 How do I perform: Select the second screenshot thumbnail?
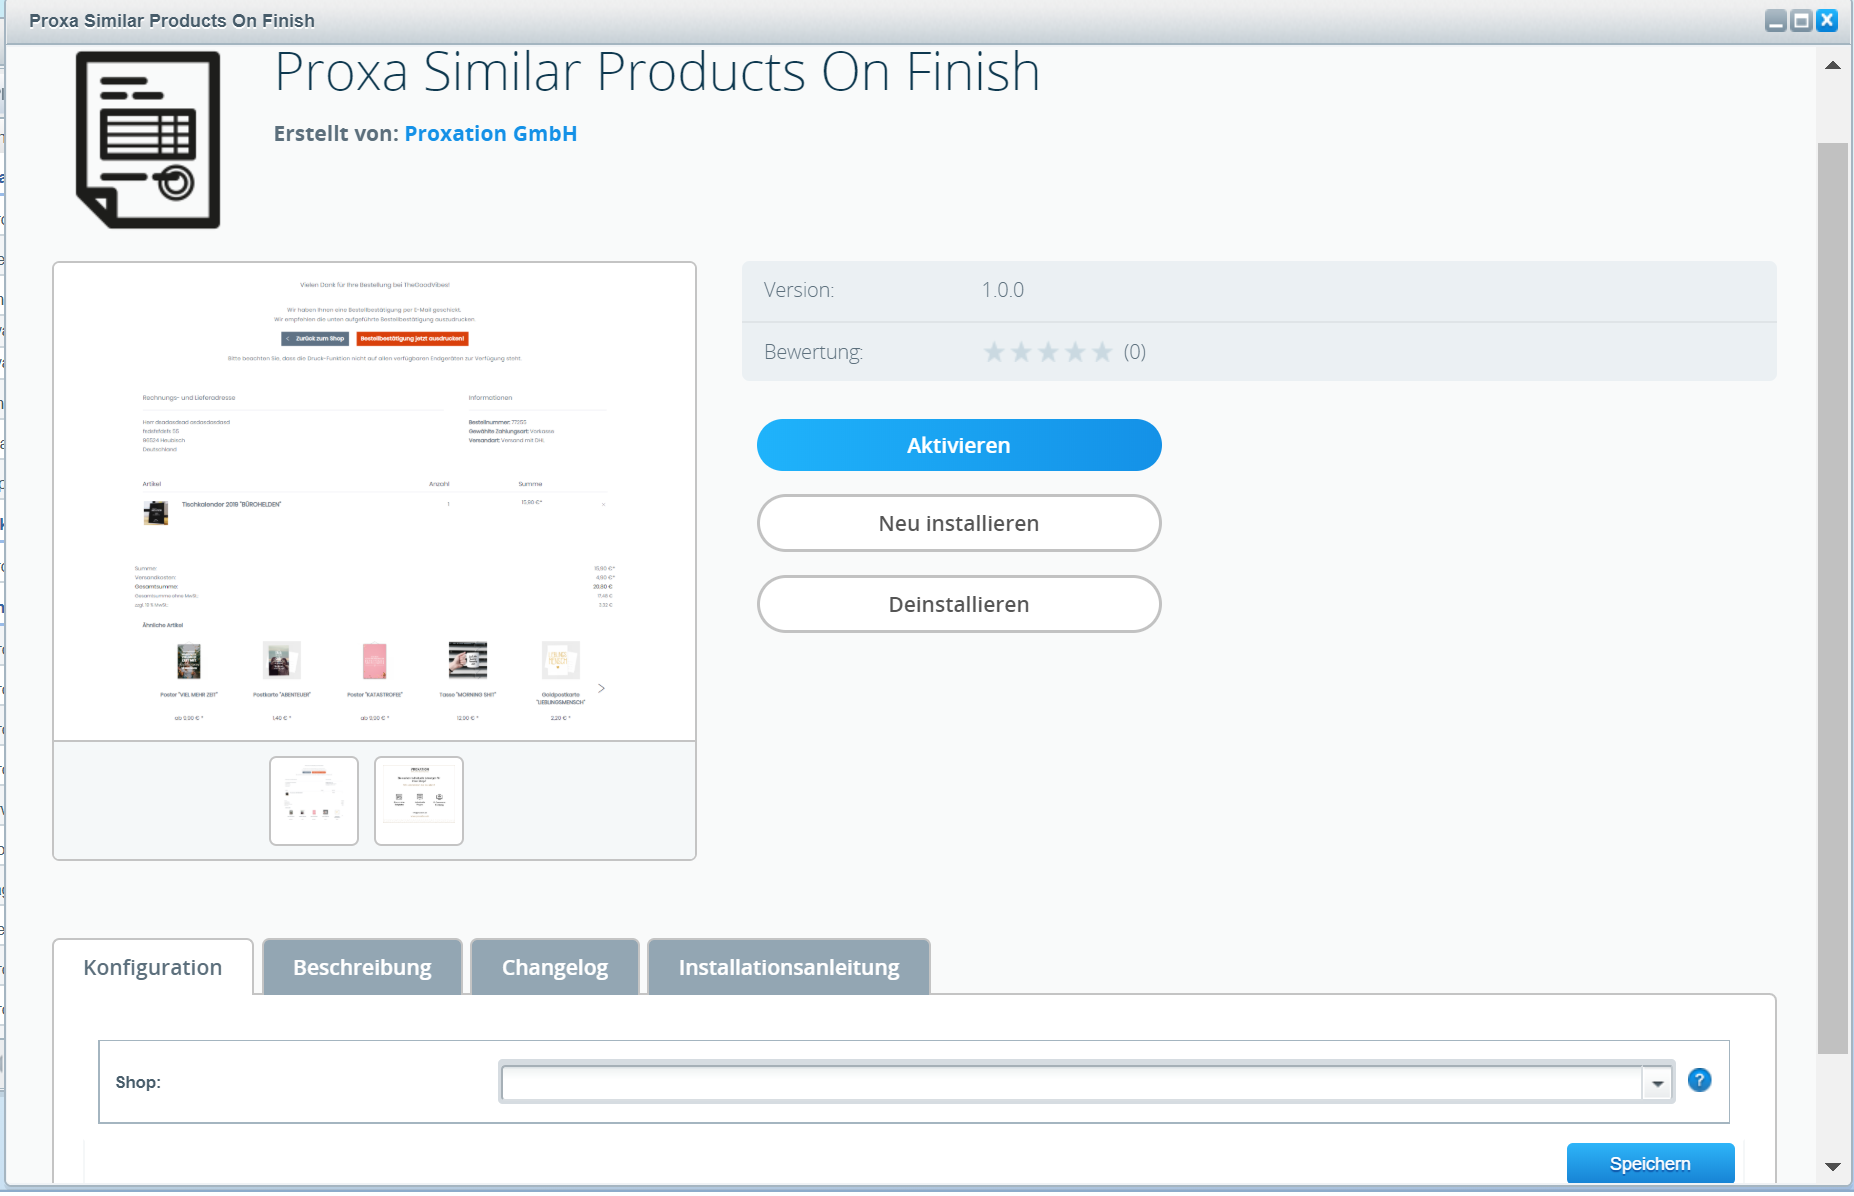[x=419, y=801]
